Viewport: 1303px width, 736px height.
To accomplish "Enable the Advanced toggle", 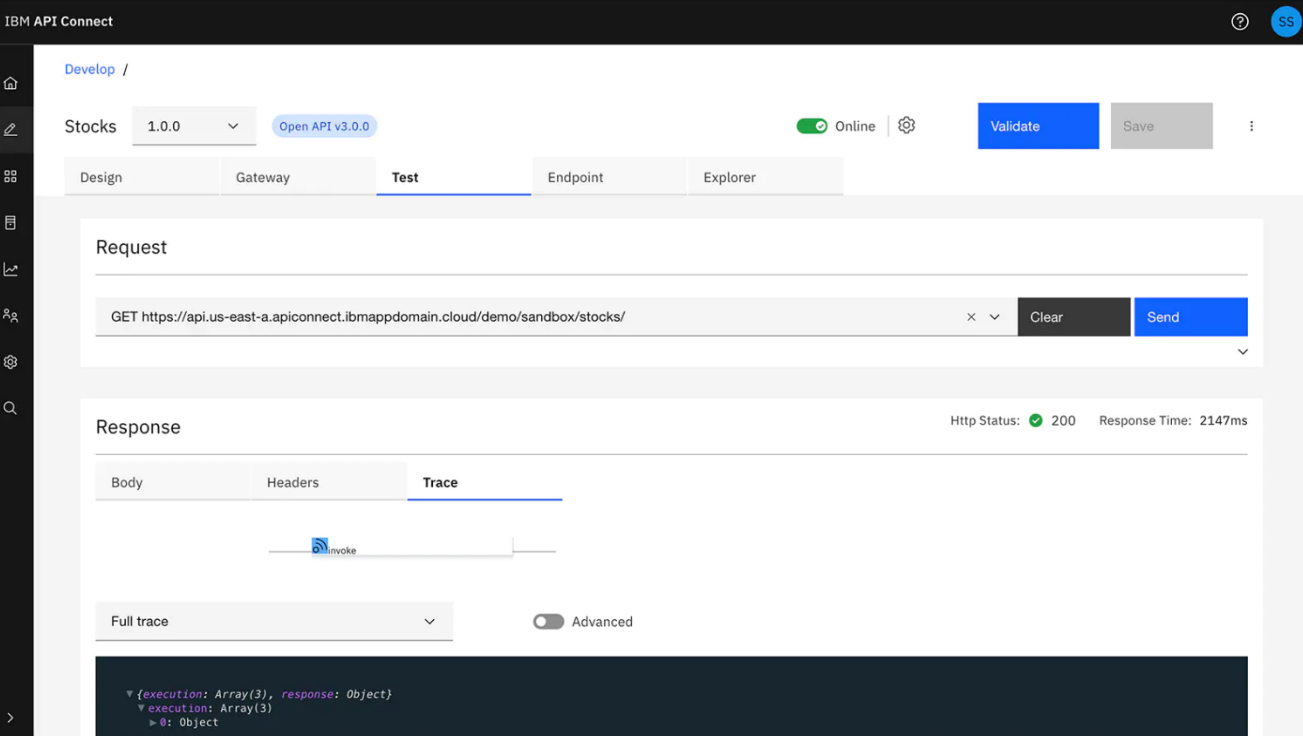I will tap(548, 622).
